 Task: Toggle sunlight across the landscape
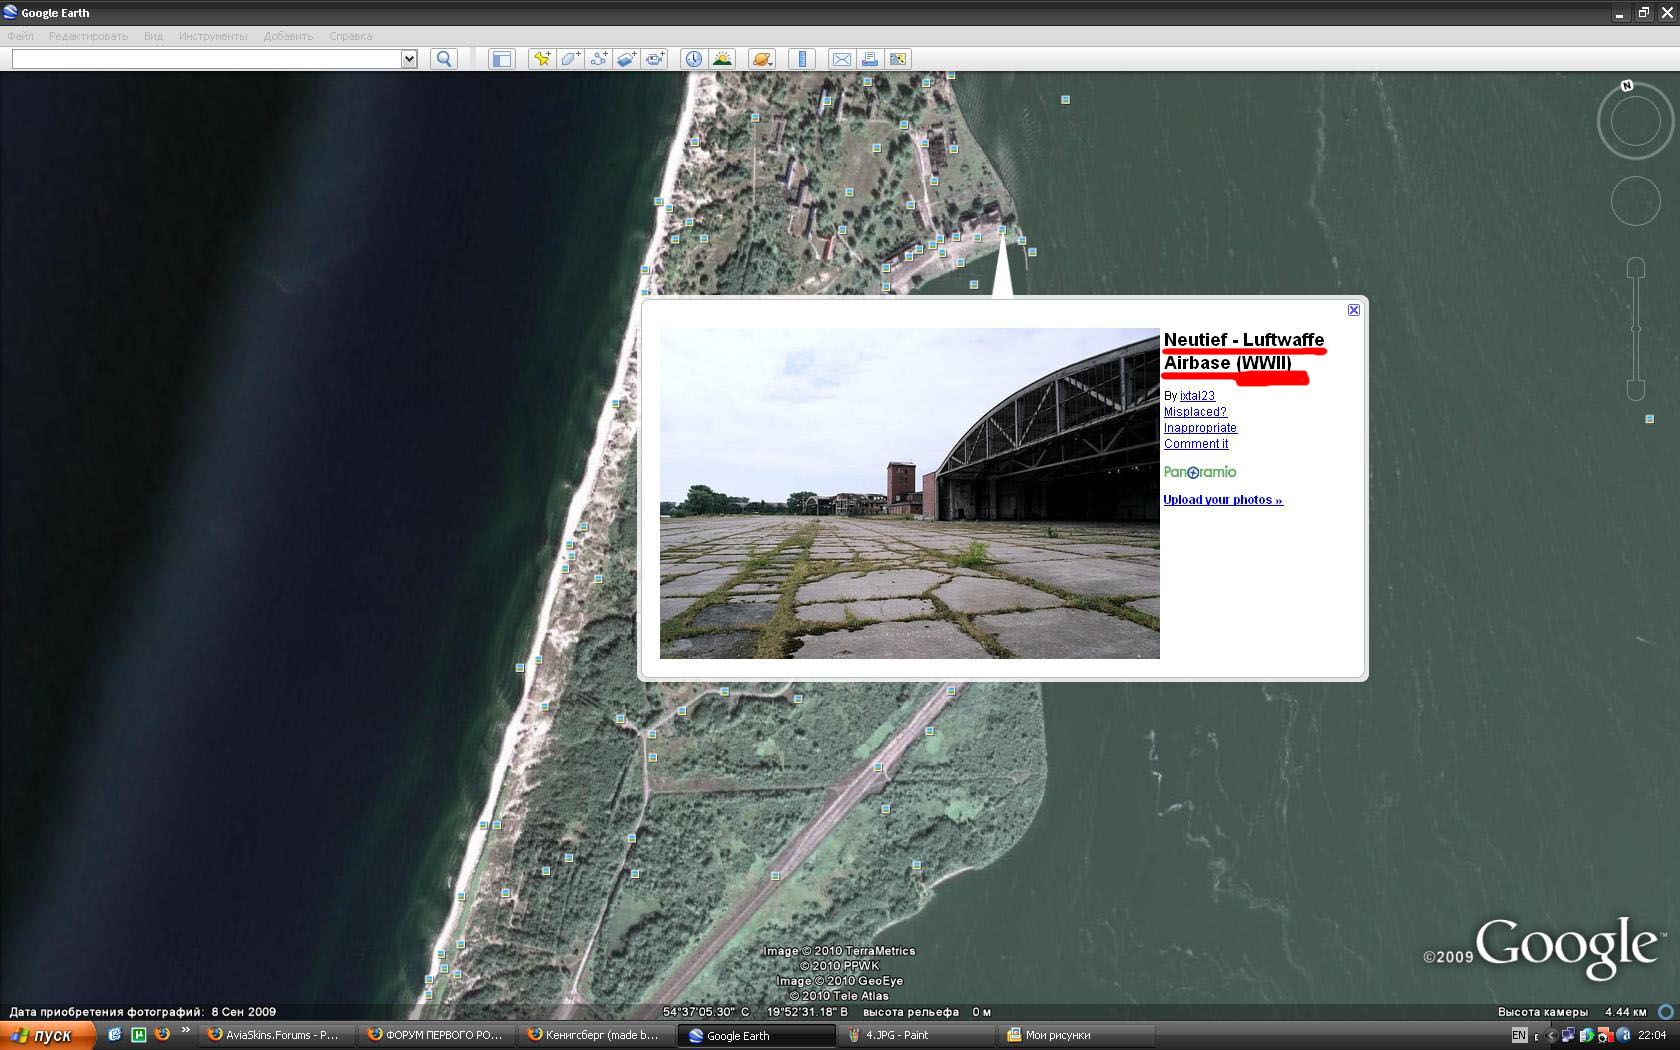coord(722,59)
